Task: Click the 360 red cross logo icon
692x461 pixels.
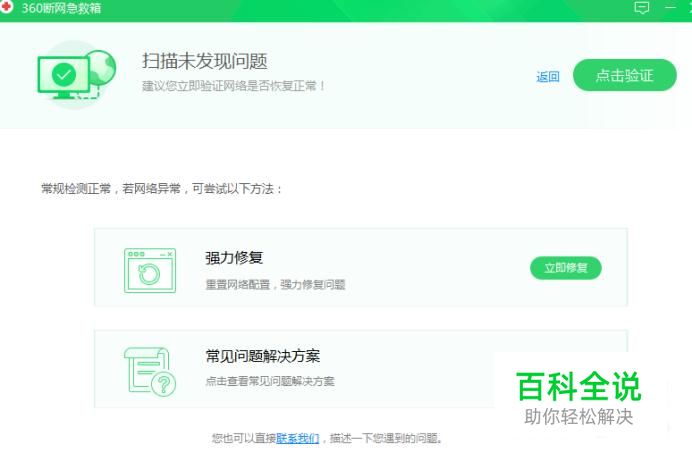Action: tap(6, 7)
